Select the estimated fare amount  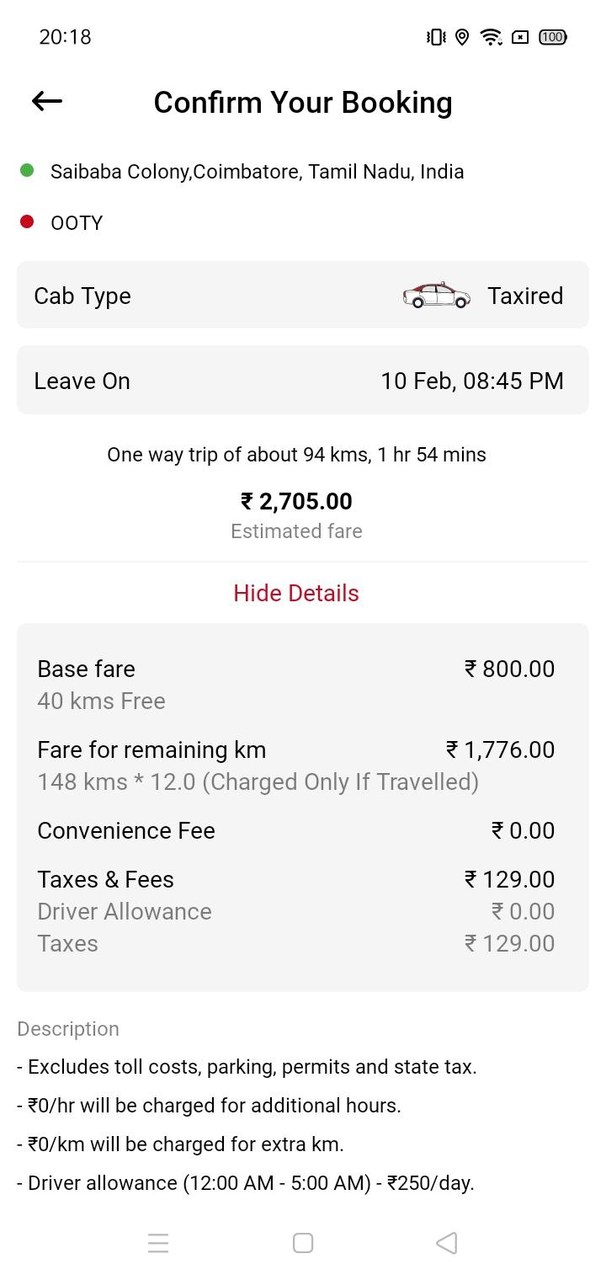tap(296, 501)
